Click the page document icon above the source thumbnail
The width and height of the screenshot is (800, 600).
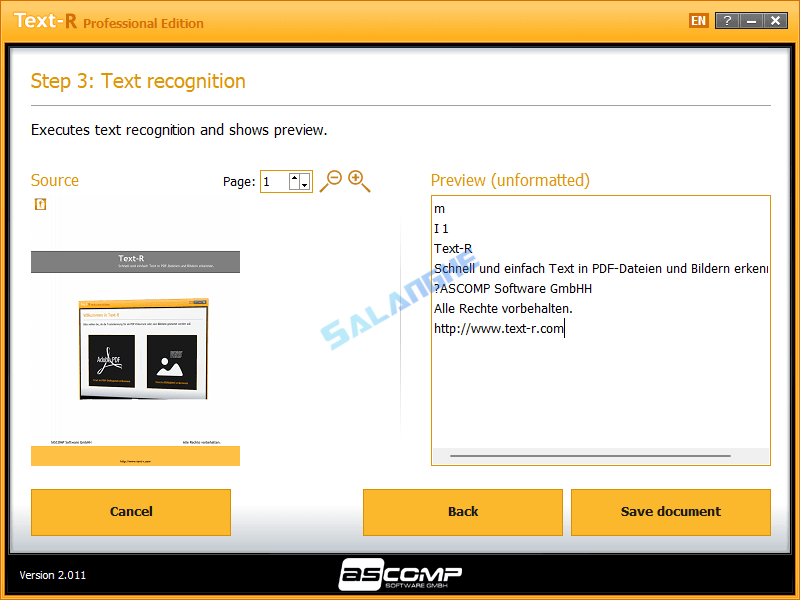(x=40, y=204)
